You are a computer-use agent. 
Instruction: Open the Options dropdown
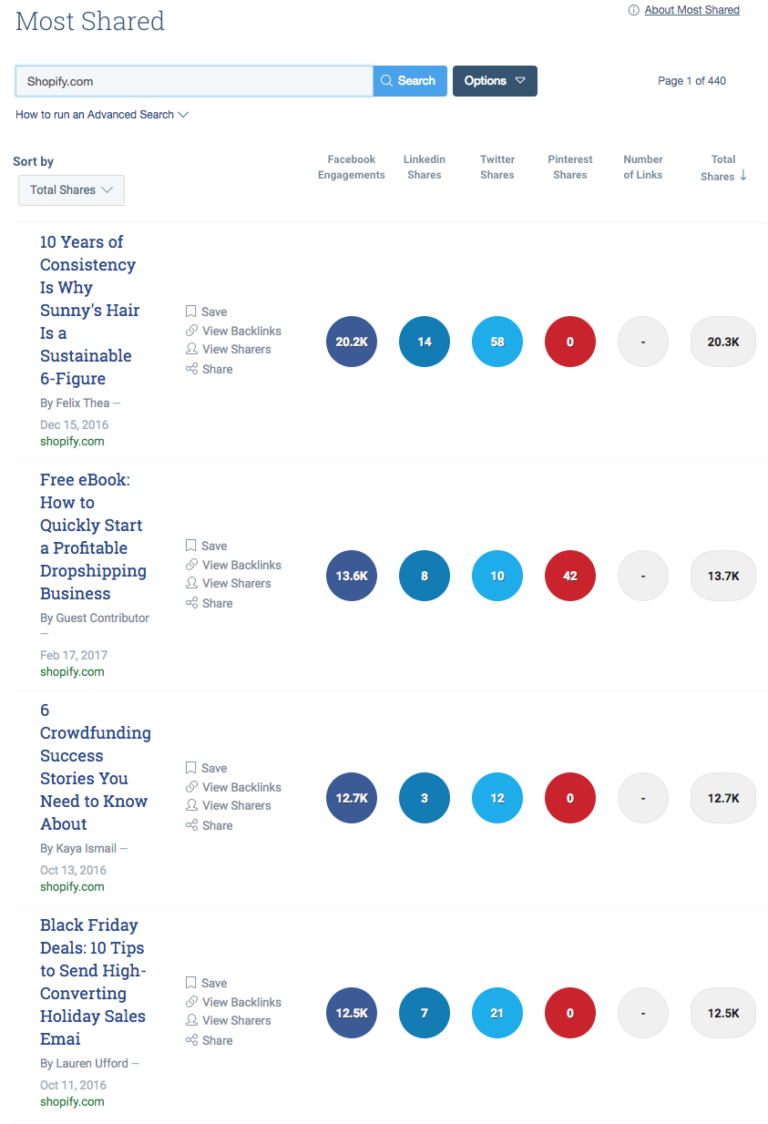tap(494, 81)
